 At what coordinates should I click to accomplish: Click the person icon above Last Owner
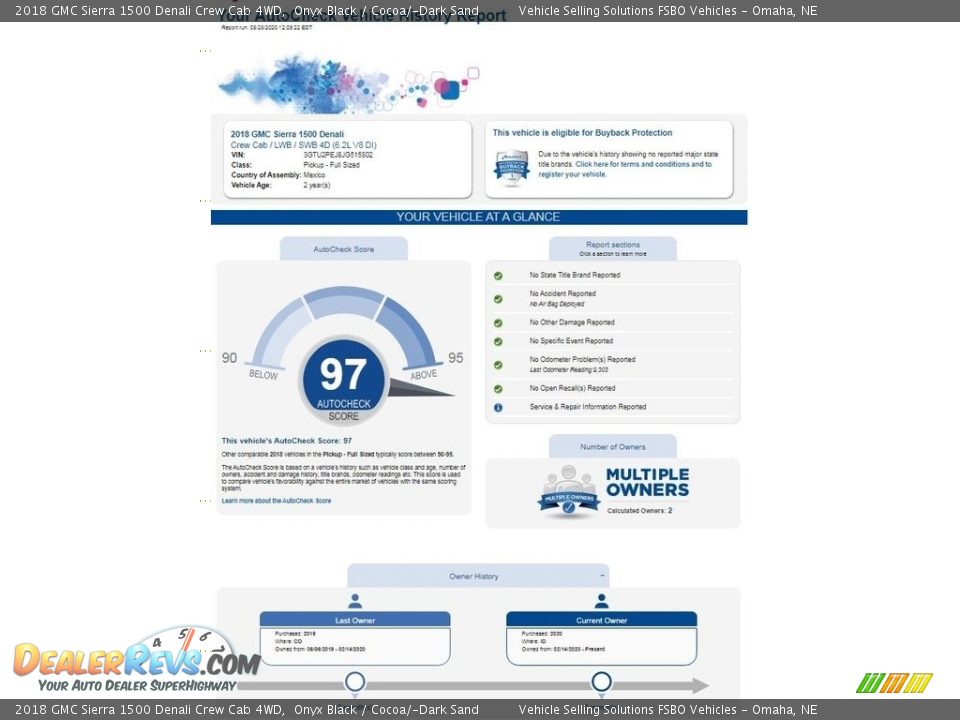(x=355, y=601)
